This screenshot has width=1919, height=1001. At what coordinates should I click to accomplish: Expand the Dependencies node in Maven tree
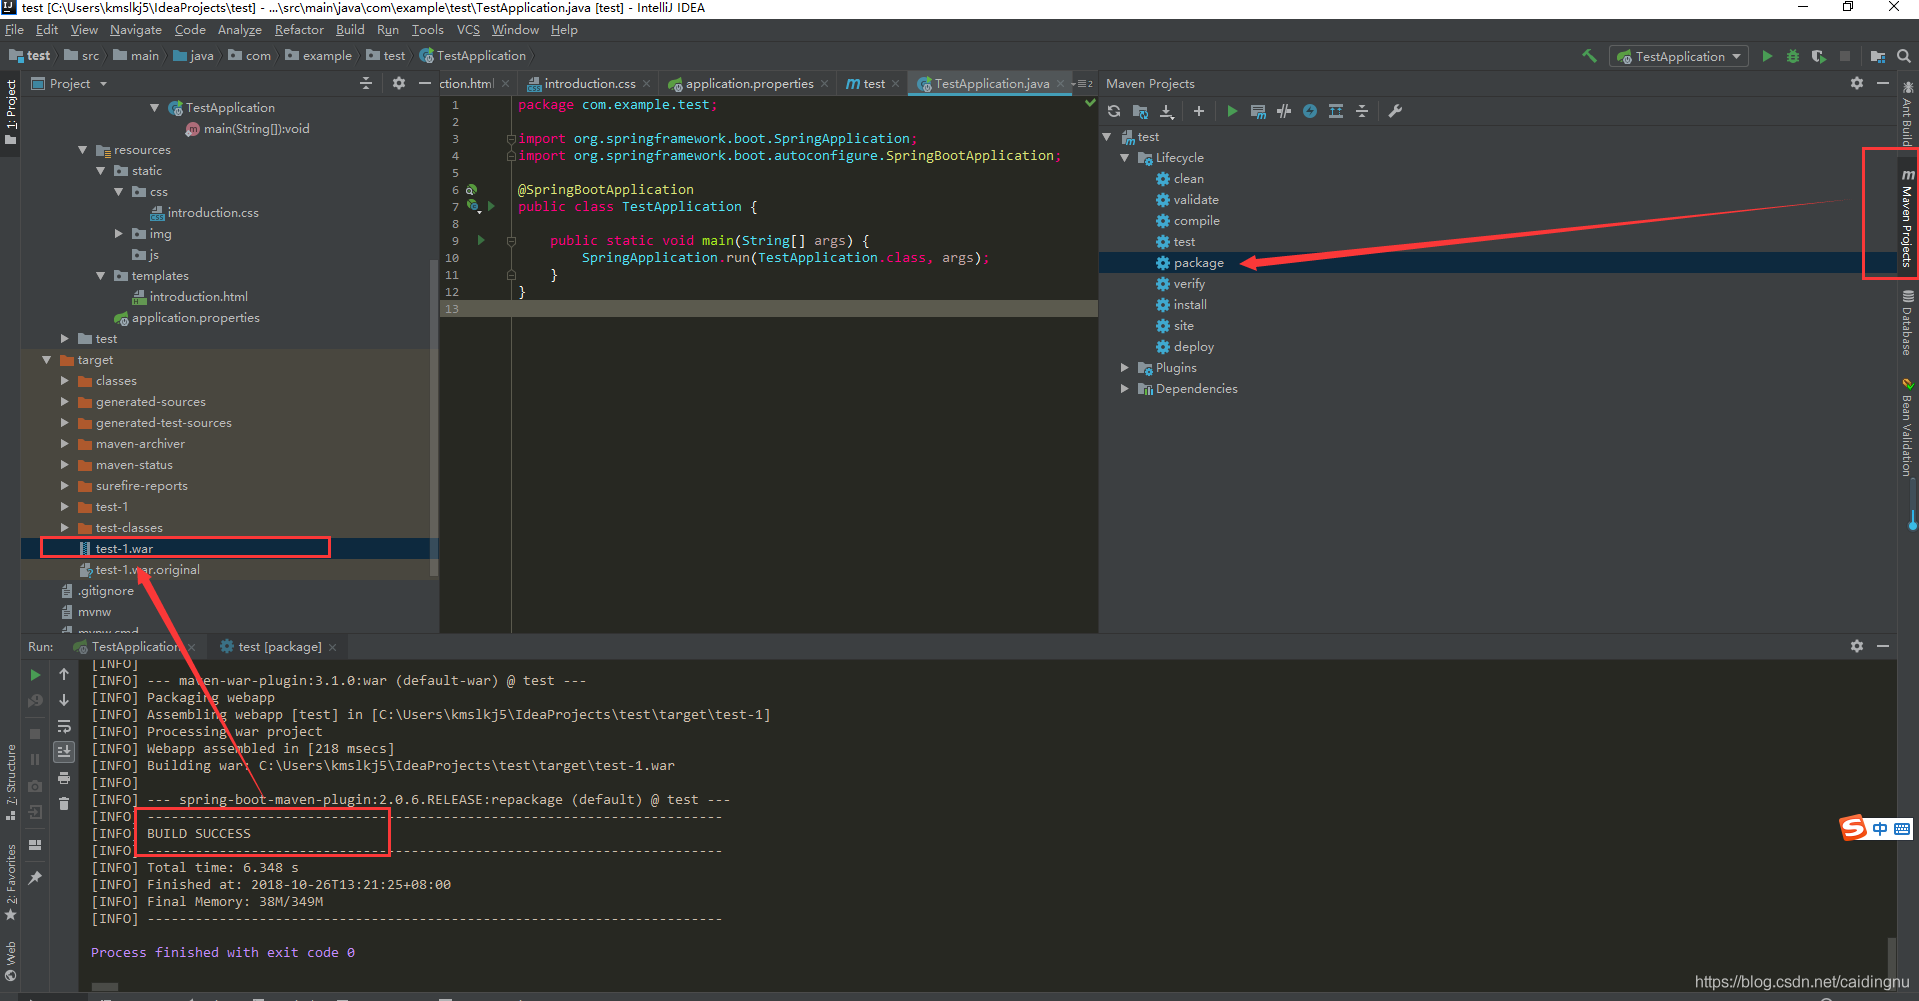point(1125,389)
